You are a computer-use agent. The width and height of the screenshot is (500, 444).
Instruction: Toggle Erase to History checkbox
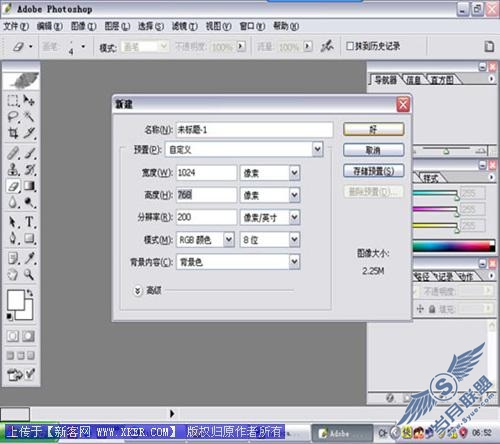(x=350, y=46)
